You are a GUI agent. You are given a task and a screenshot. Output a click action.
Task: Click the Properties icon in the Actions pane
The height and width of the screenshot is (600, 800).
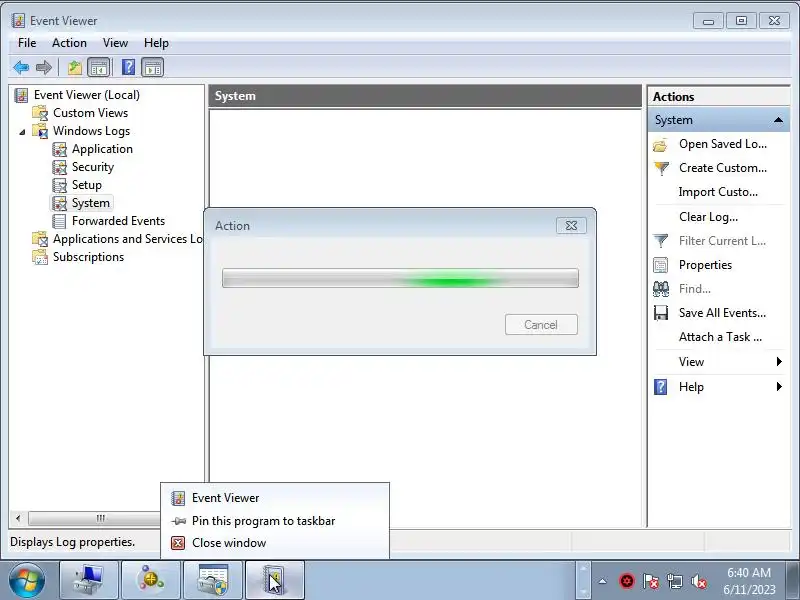[661, 265]
